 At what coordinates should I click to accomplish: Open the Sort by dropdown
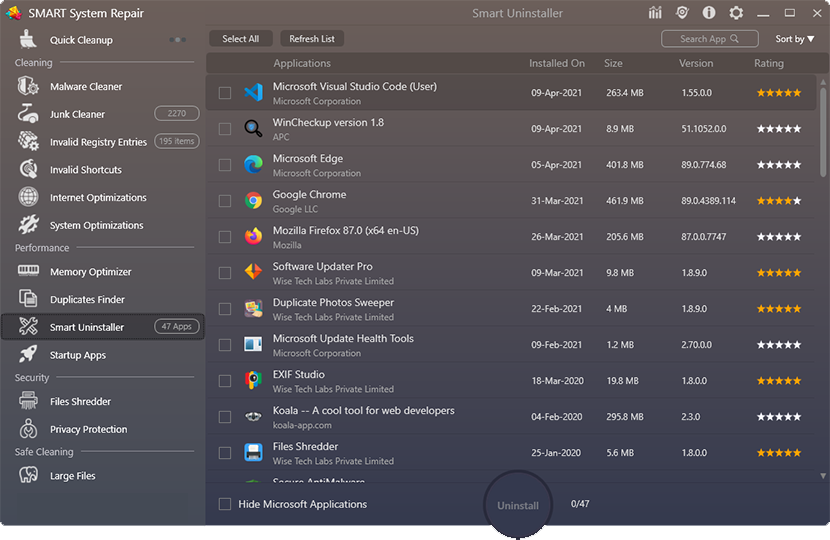coord(795,39)
